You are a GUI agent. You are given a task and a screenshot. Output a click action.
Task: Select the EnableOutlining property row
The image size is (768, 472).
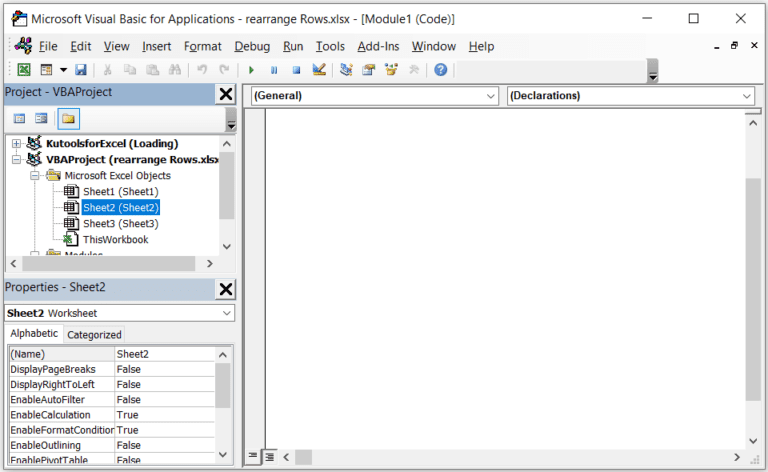tap(112, 445)
